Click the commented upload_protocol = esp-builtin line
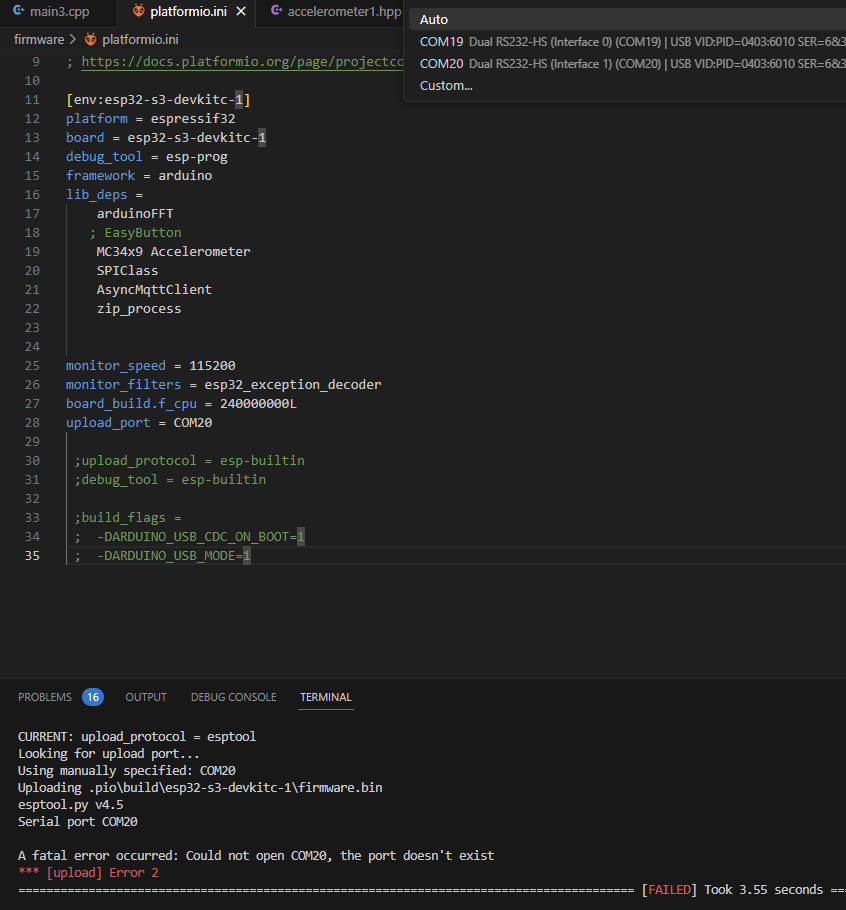 [189, 461]
